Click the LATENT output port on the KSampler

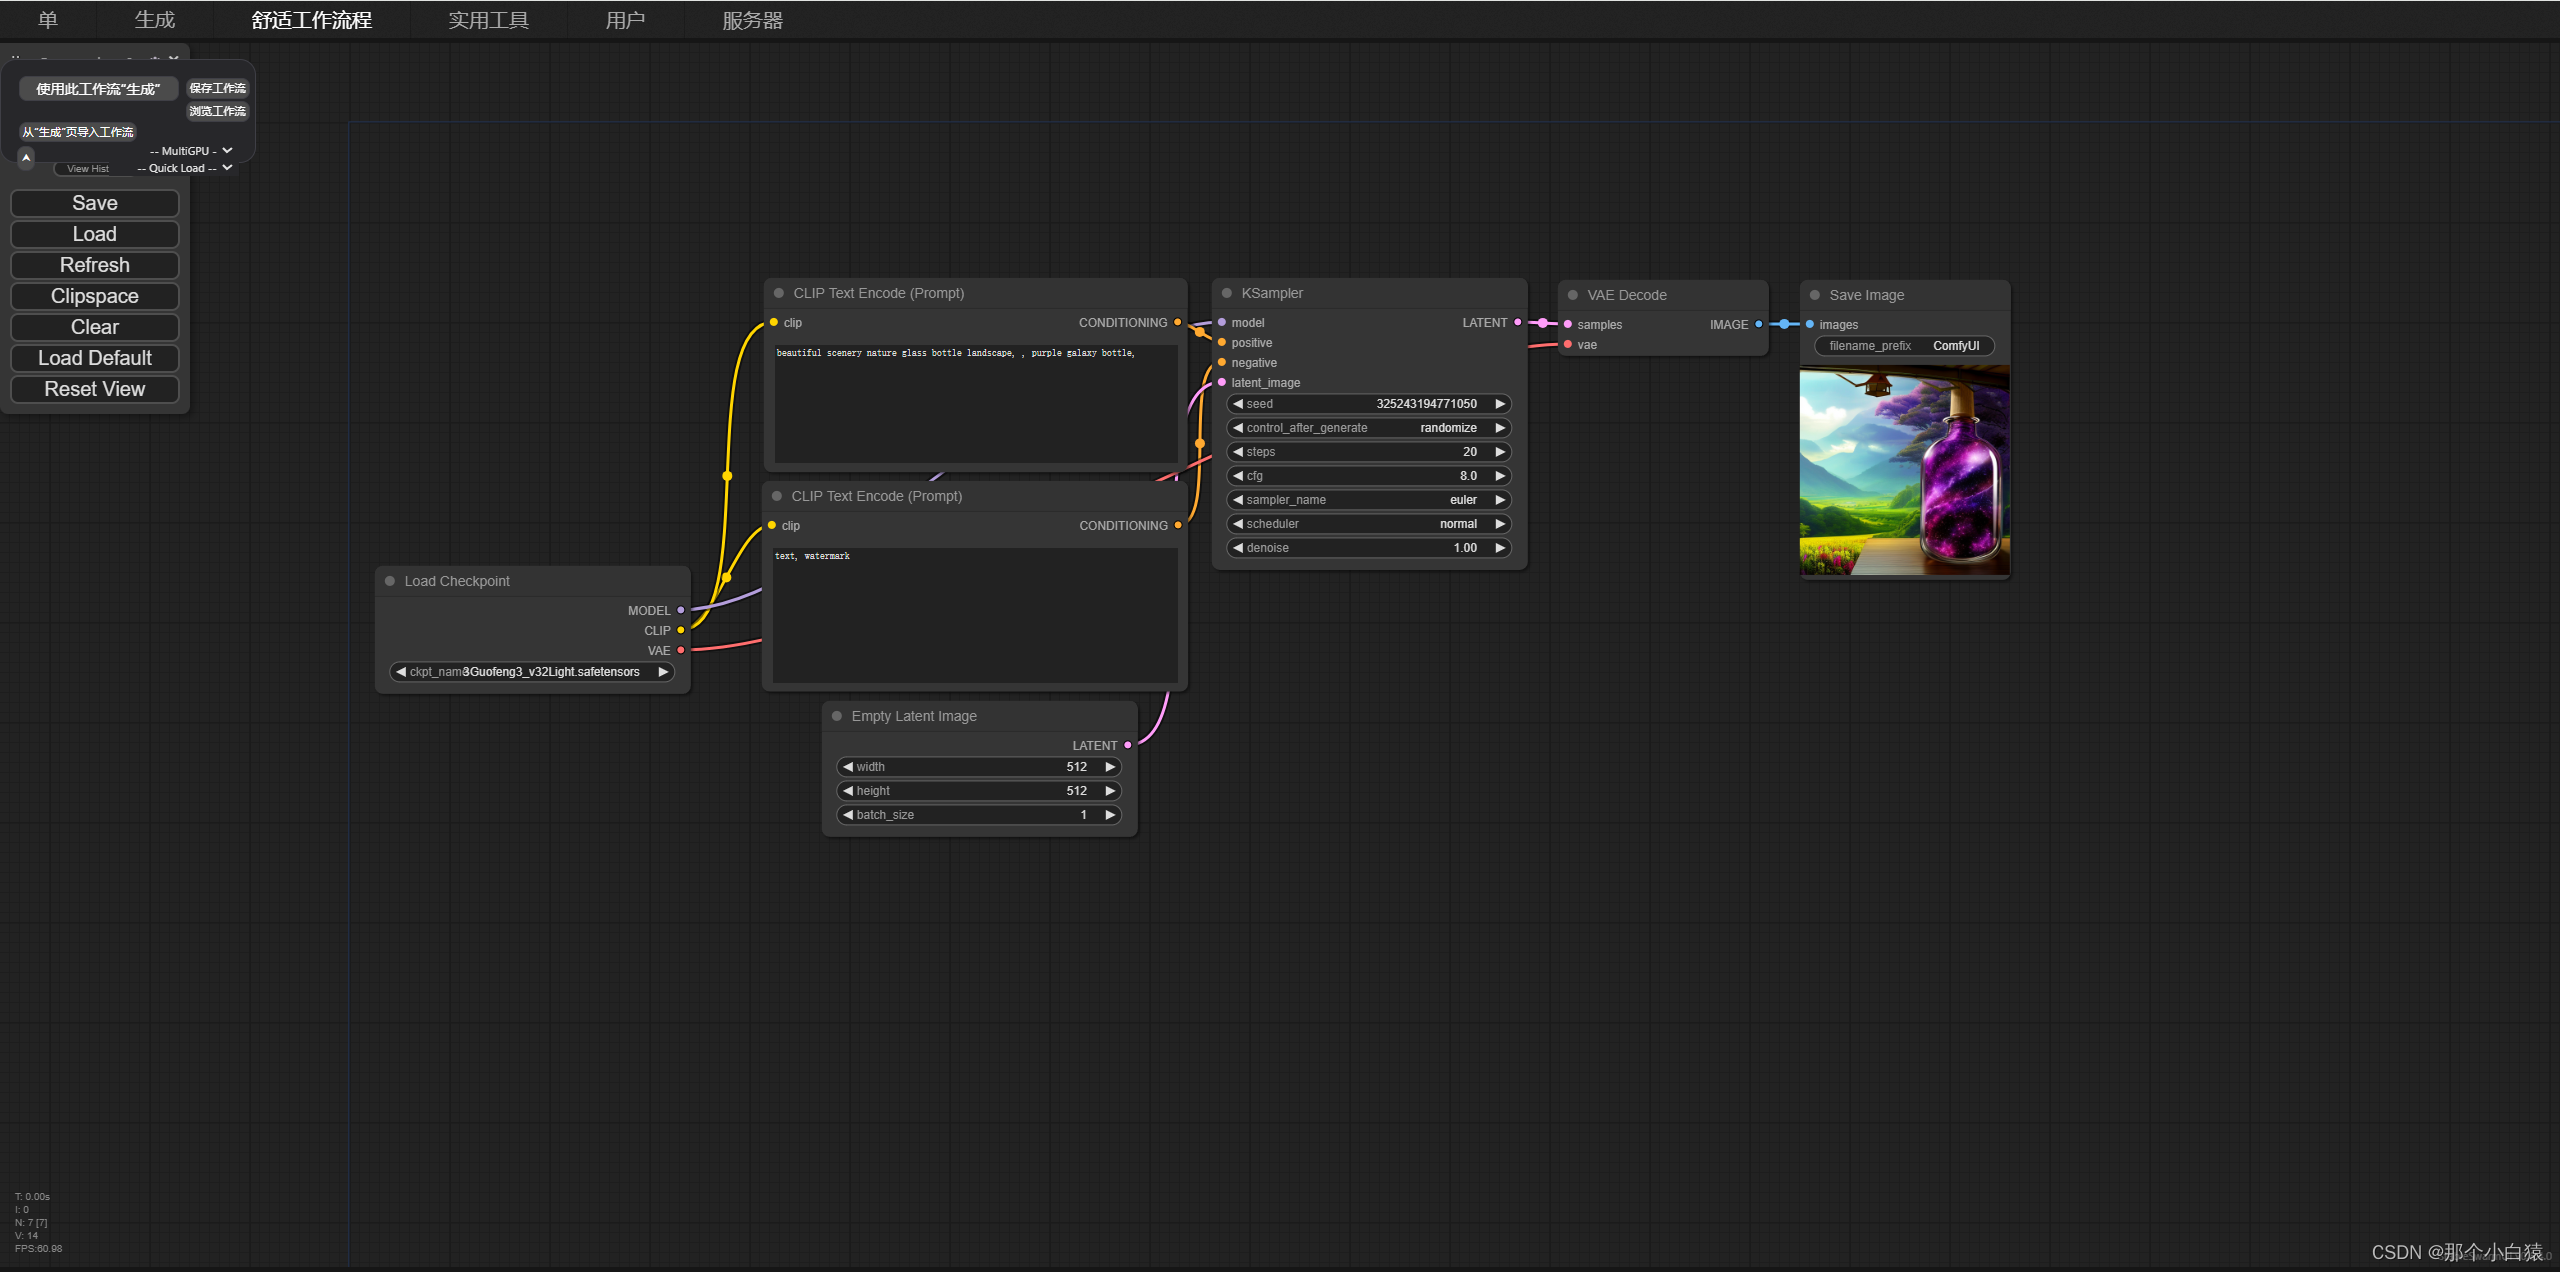(1518, 322)
